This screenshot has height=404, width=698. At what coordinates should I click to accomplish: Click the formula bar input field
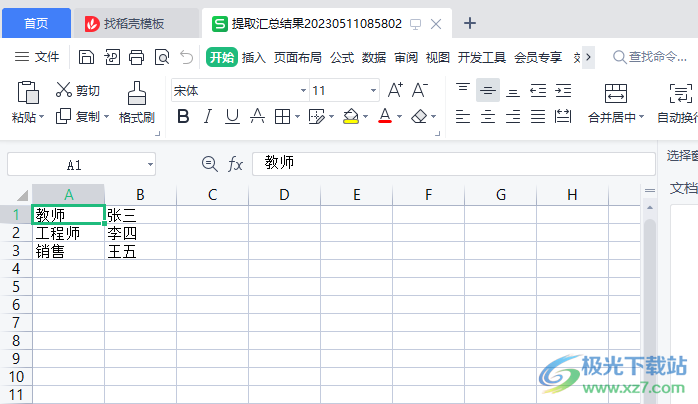pos(454,164)
